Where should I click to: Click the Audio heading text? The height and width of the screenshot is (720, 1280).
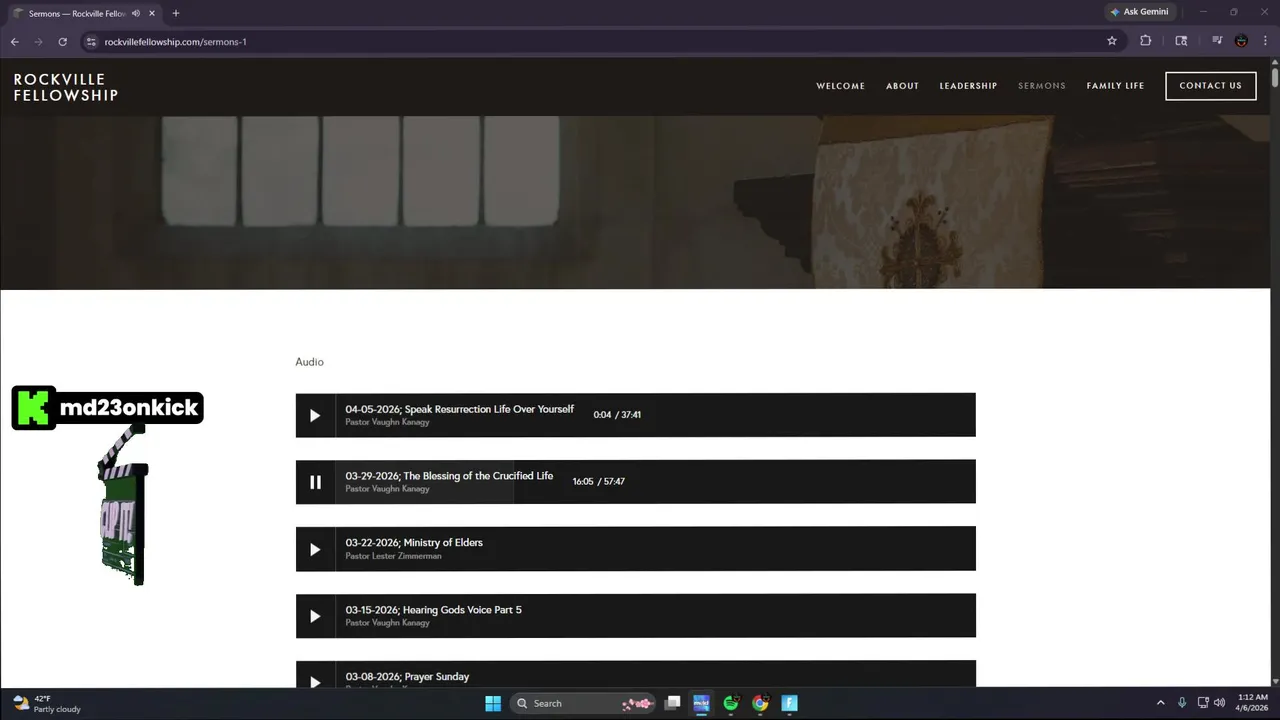[309, 362]
